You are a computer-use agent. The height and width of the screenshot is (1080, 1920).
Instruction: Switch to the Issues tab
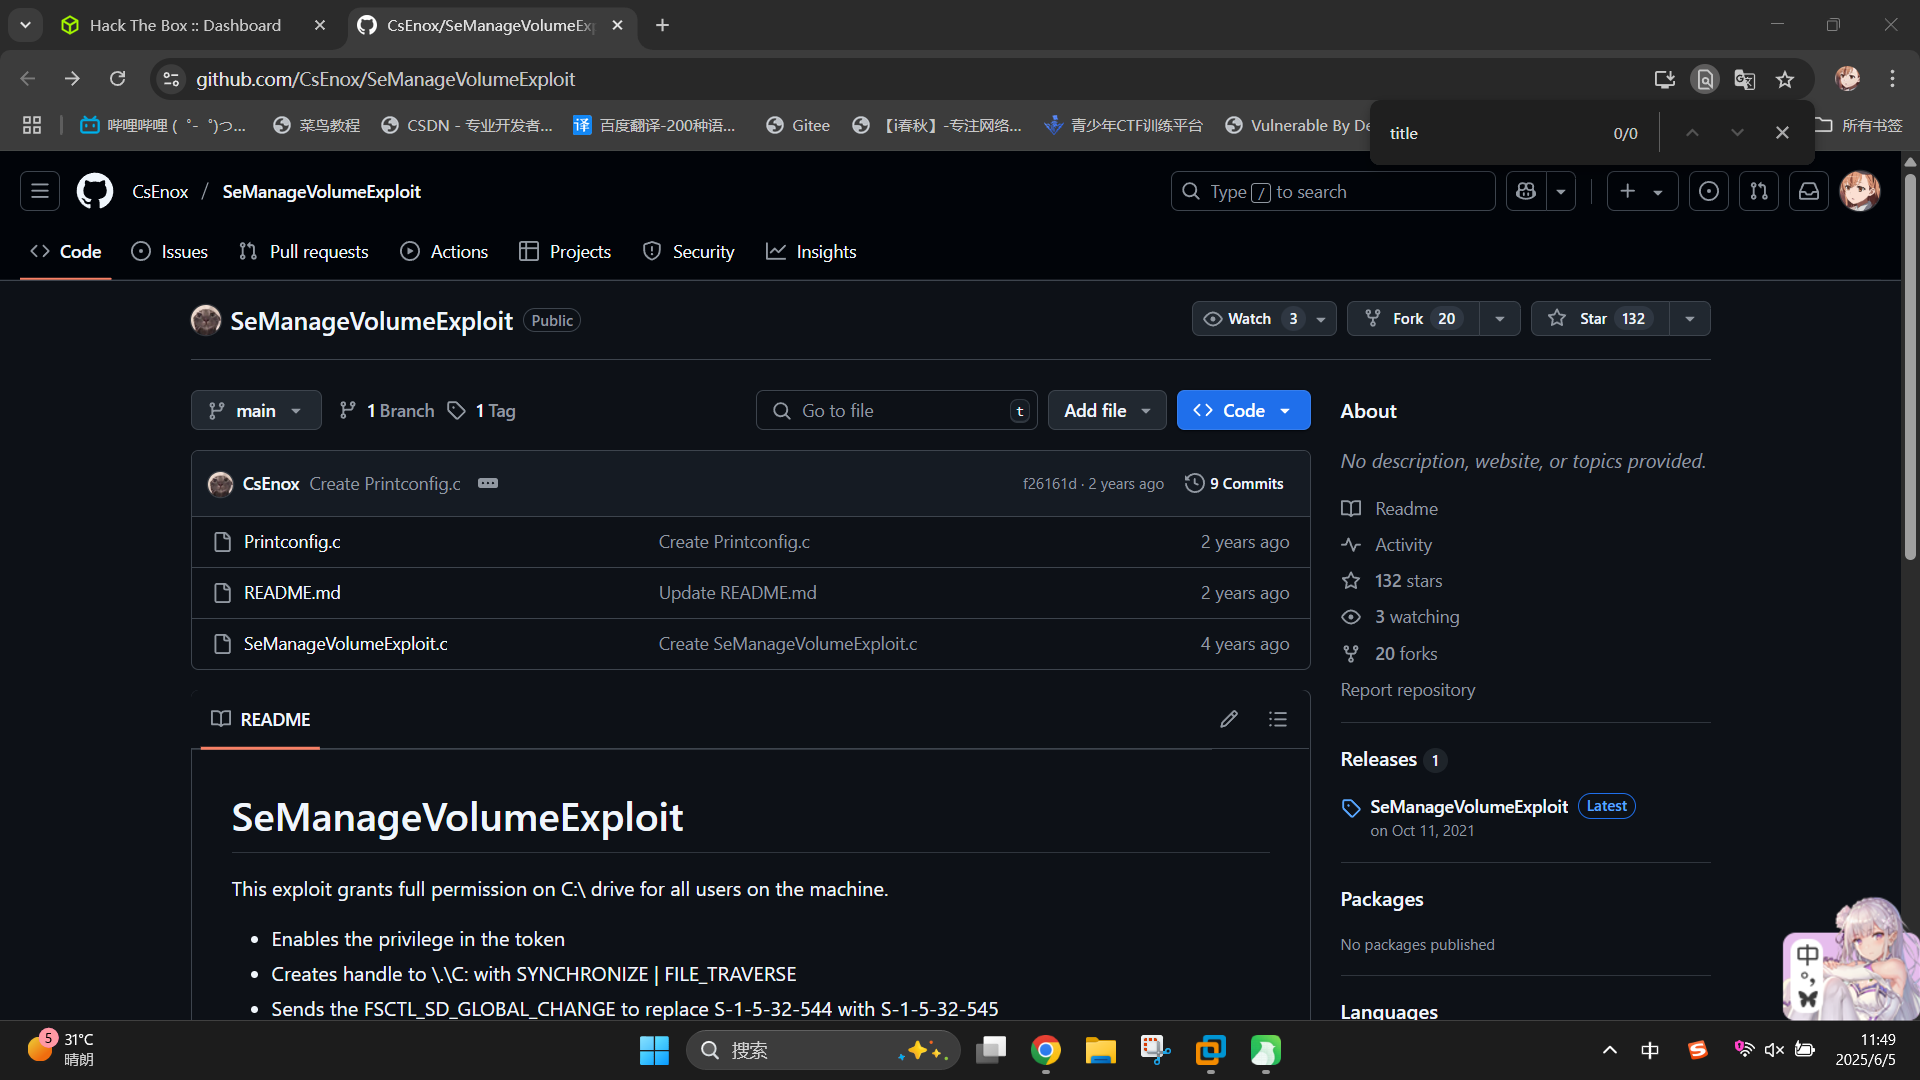tap(170, 252)
